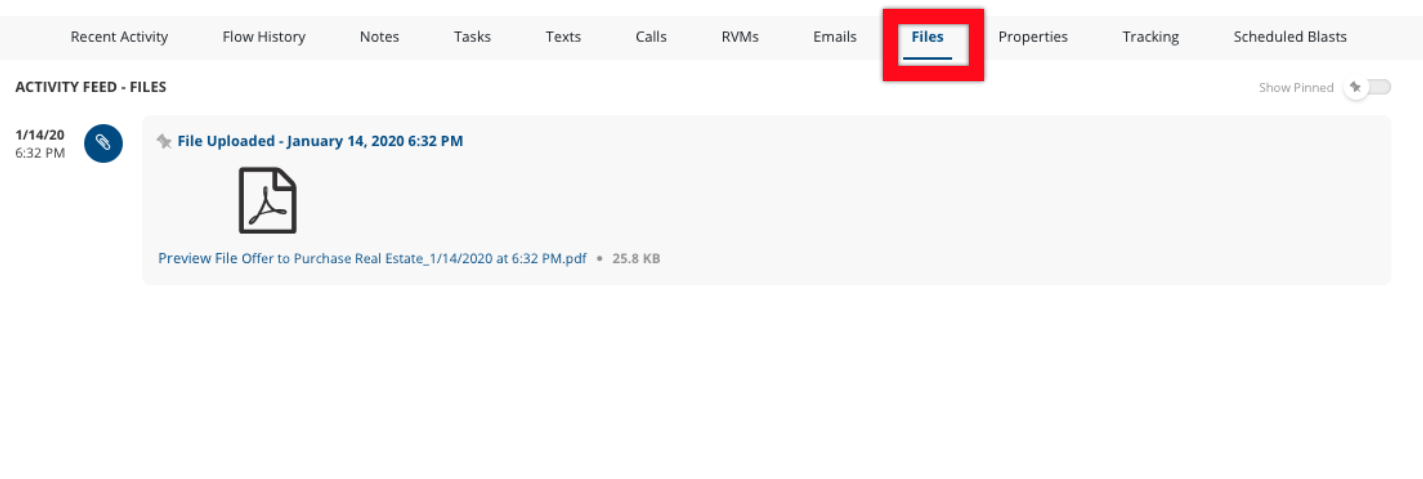Open File Uploaded January 14, 2020 heading
The height and width of the screenshot is (479, 1423).
(320, 141)
